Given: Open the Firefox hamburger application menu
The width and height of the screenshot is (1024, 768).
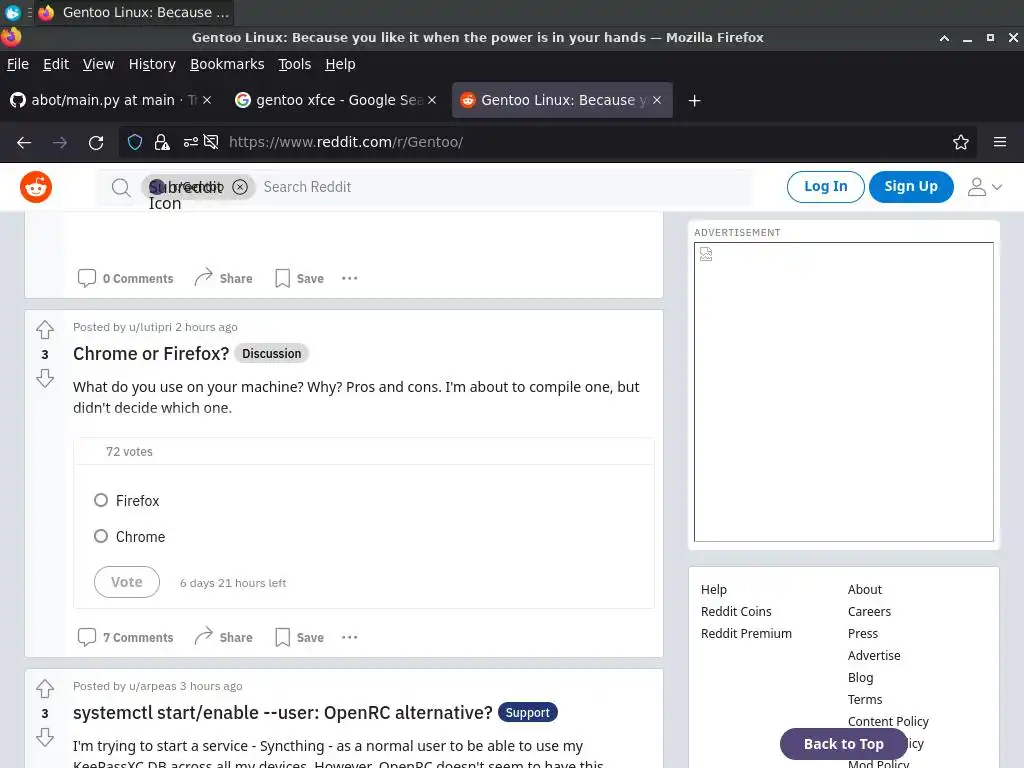Looking at the screenshot, I should tap(1000, 142).
